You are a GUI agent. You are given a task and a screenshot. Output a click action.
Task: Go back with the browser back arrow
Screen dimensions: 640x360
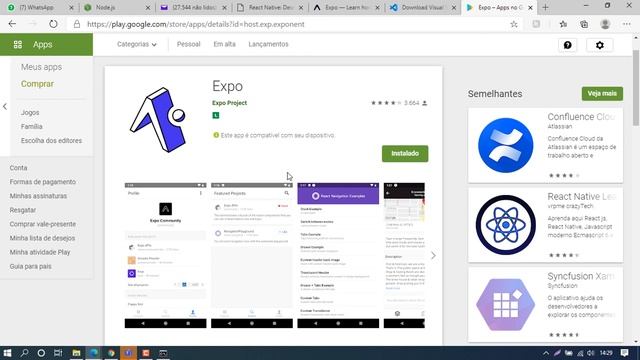click(12, 24)
